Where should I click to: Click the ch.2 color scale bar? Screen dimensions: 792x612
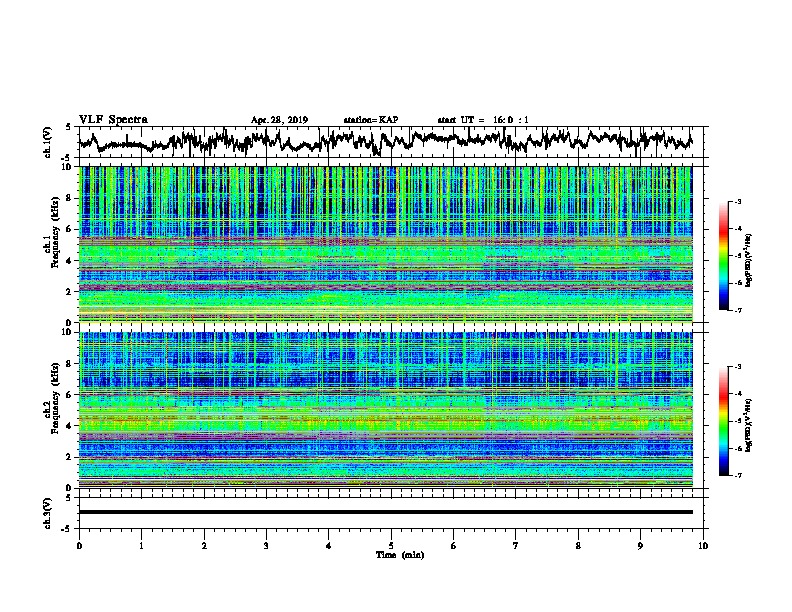(723, 421)
